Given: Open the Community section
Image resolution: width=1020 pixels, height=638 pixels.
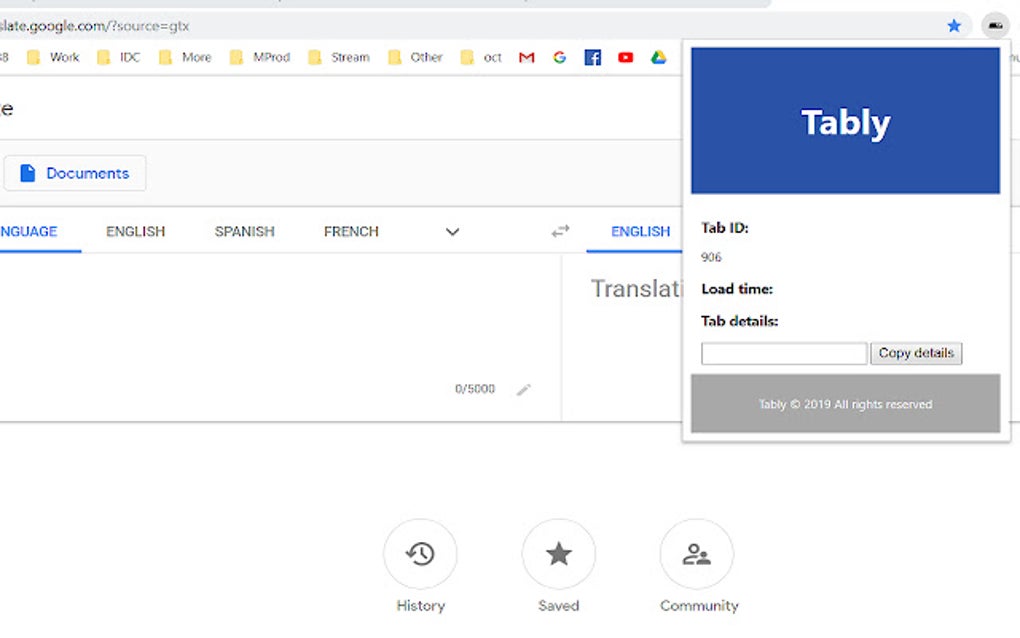Looking at the screenshot, I should click(x=698, y=554).
